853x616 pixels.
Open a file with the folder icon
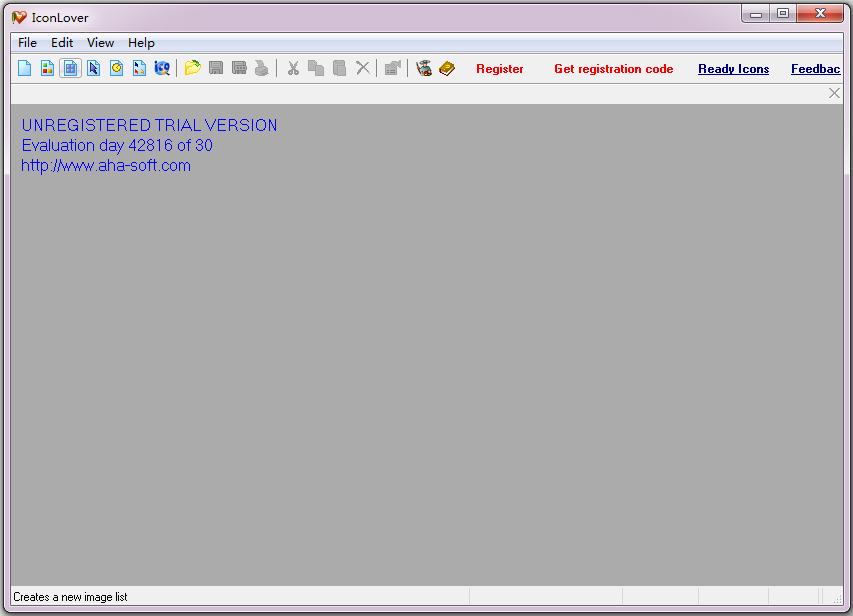(x=193, y=68)
